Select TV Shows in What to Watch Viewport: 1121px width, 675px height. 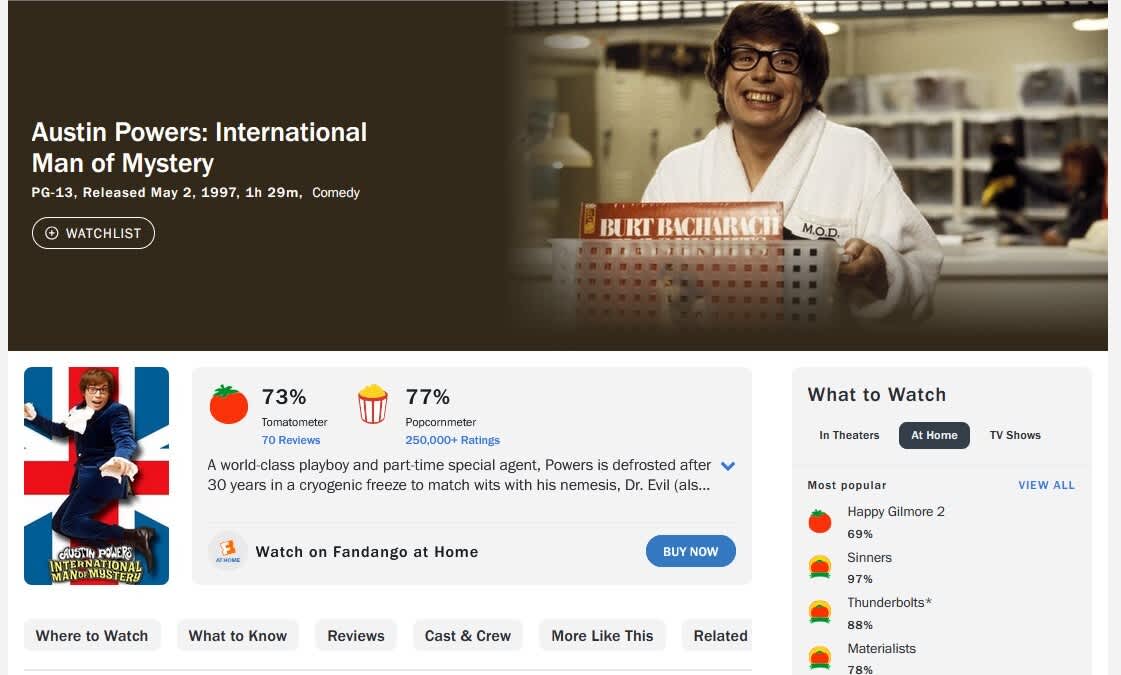(1015, 435)
